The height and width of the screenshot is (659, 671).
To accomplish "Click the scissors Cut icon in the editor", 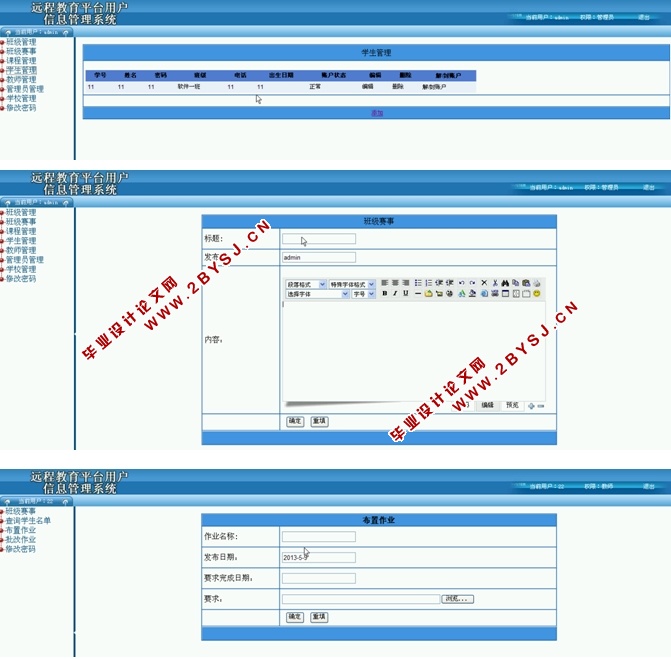I will click(495, 283).
